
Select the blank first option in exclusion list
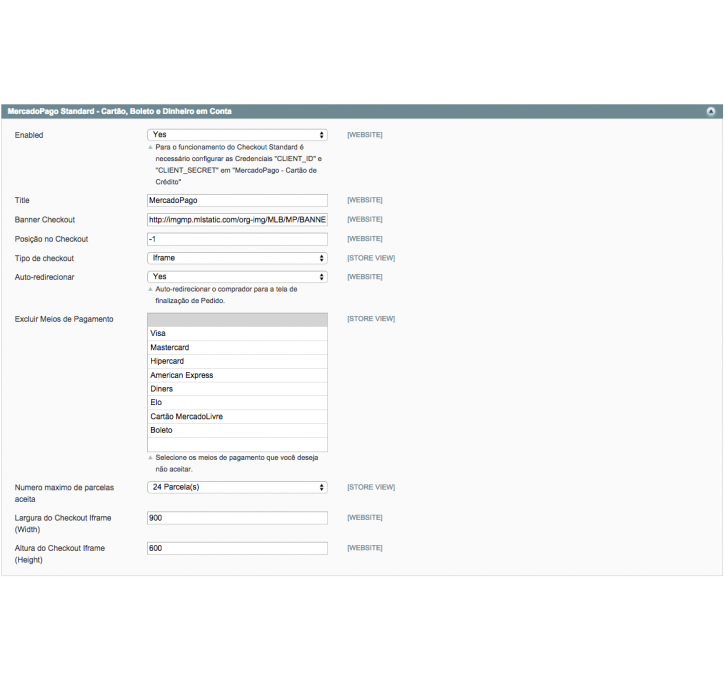tap(237, 320)
